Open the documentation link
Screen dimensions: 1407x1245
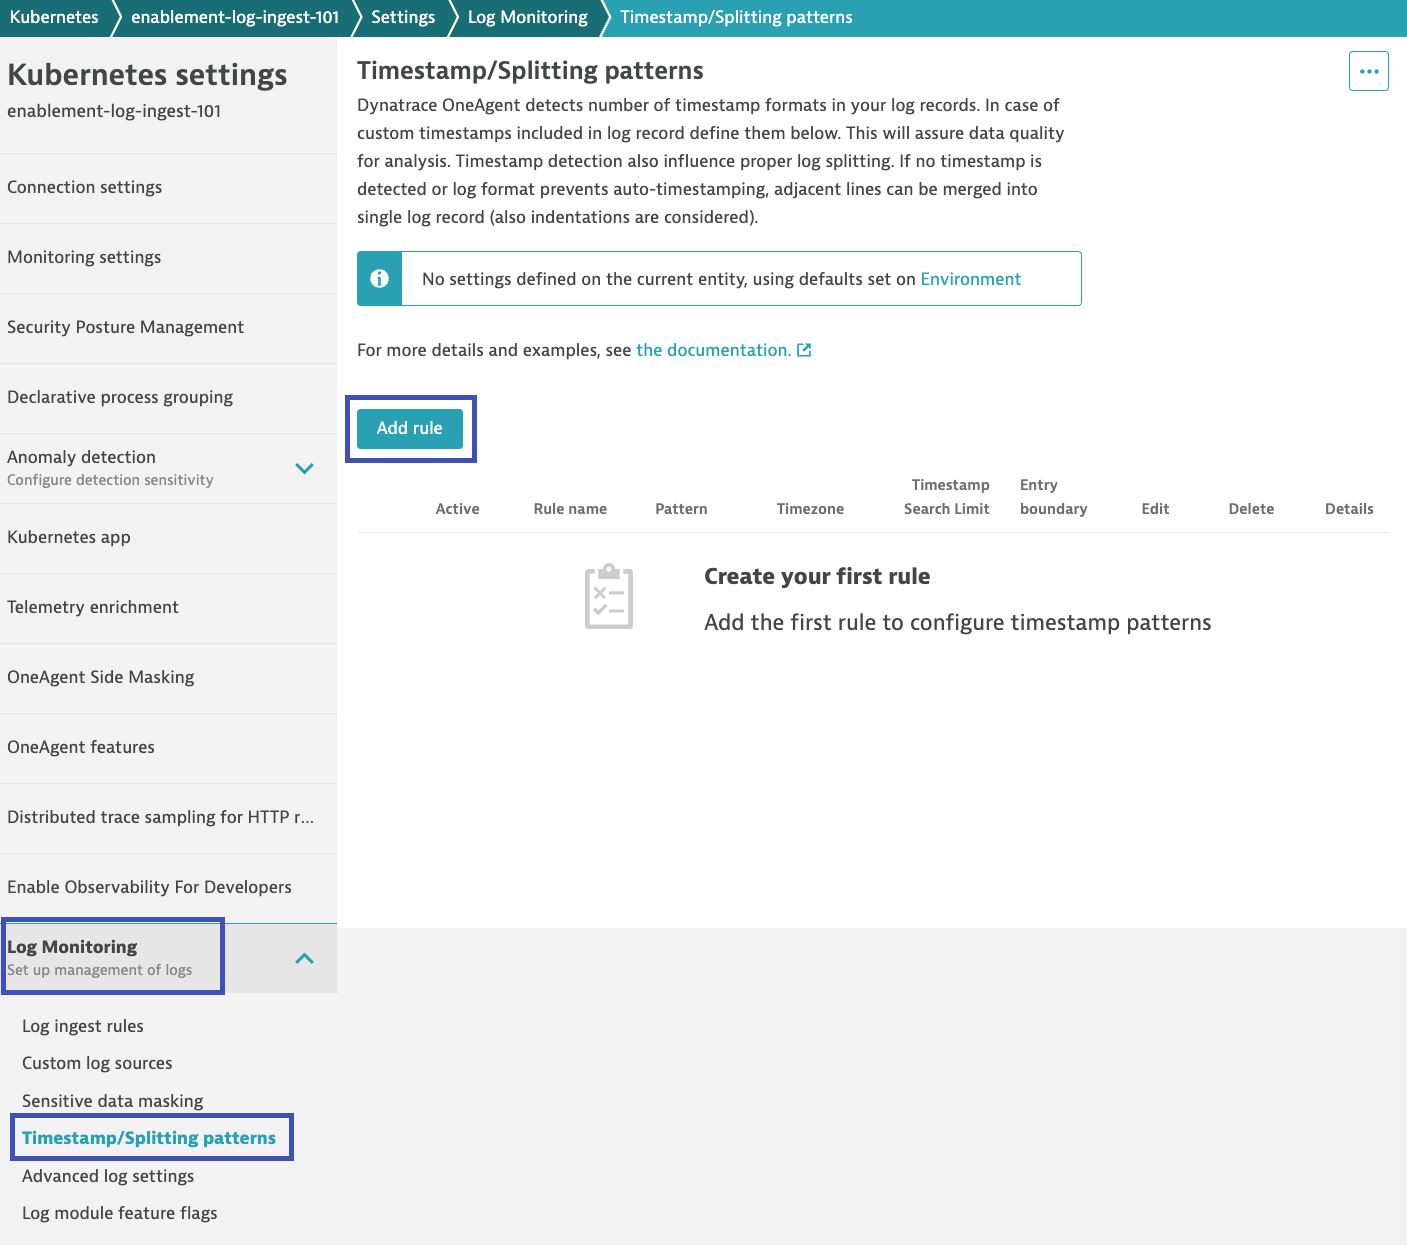(x=713, y=350)
